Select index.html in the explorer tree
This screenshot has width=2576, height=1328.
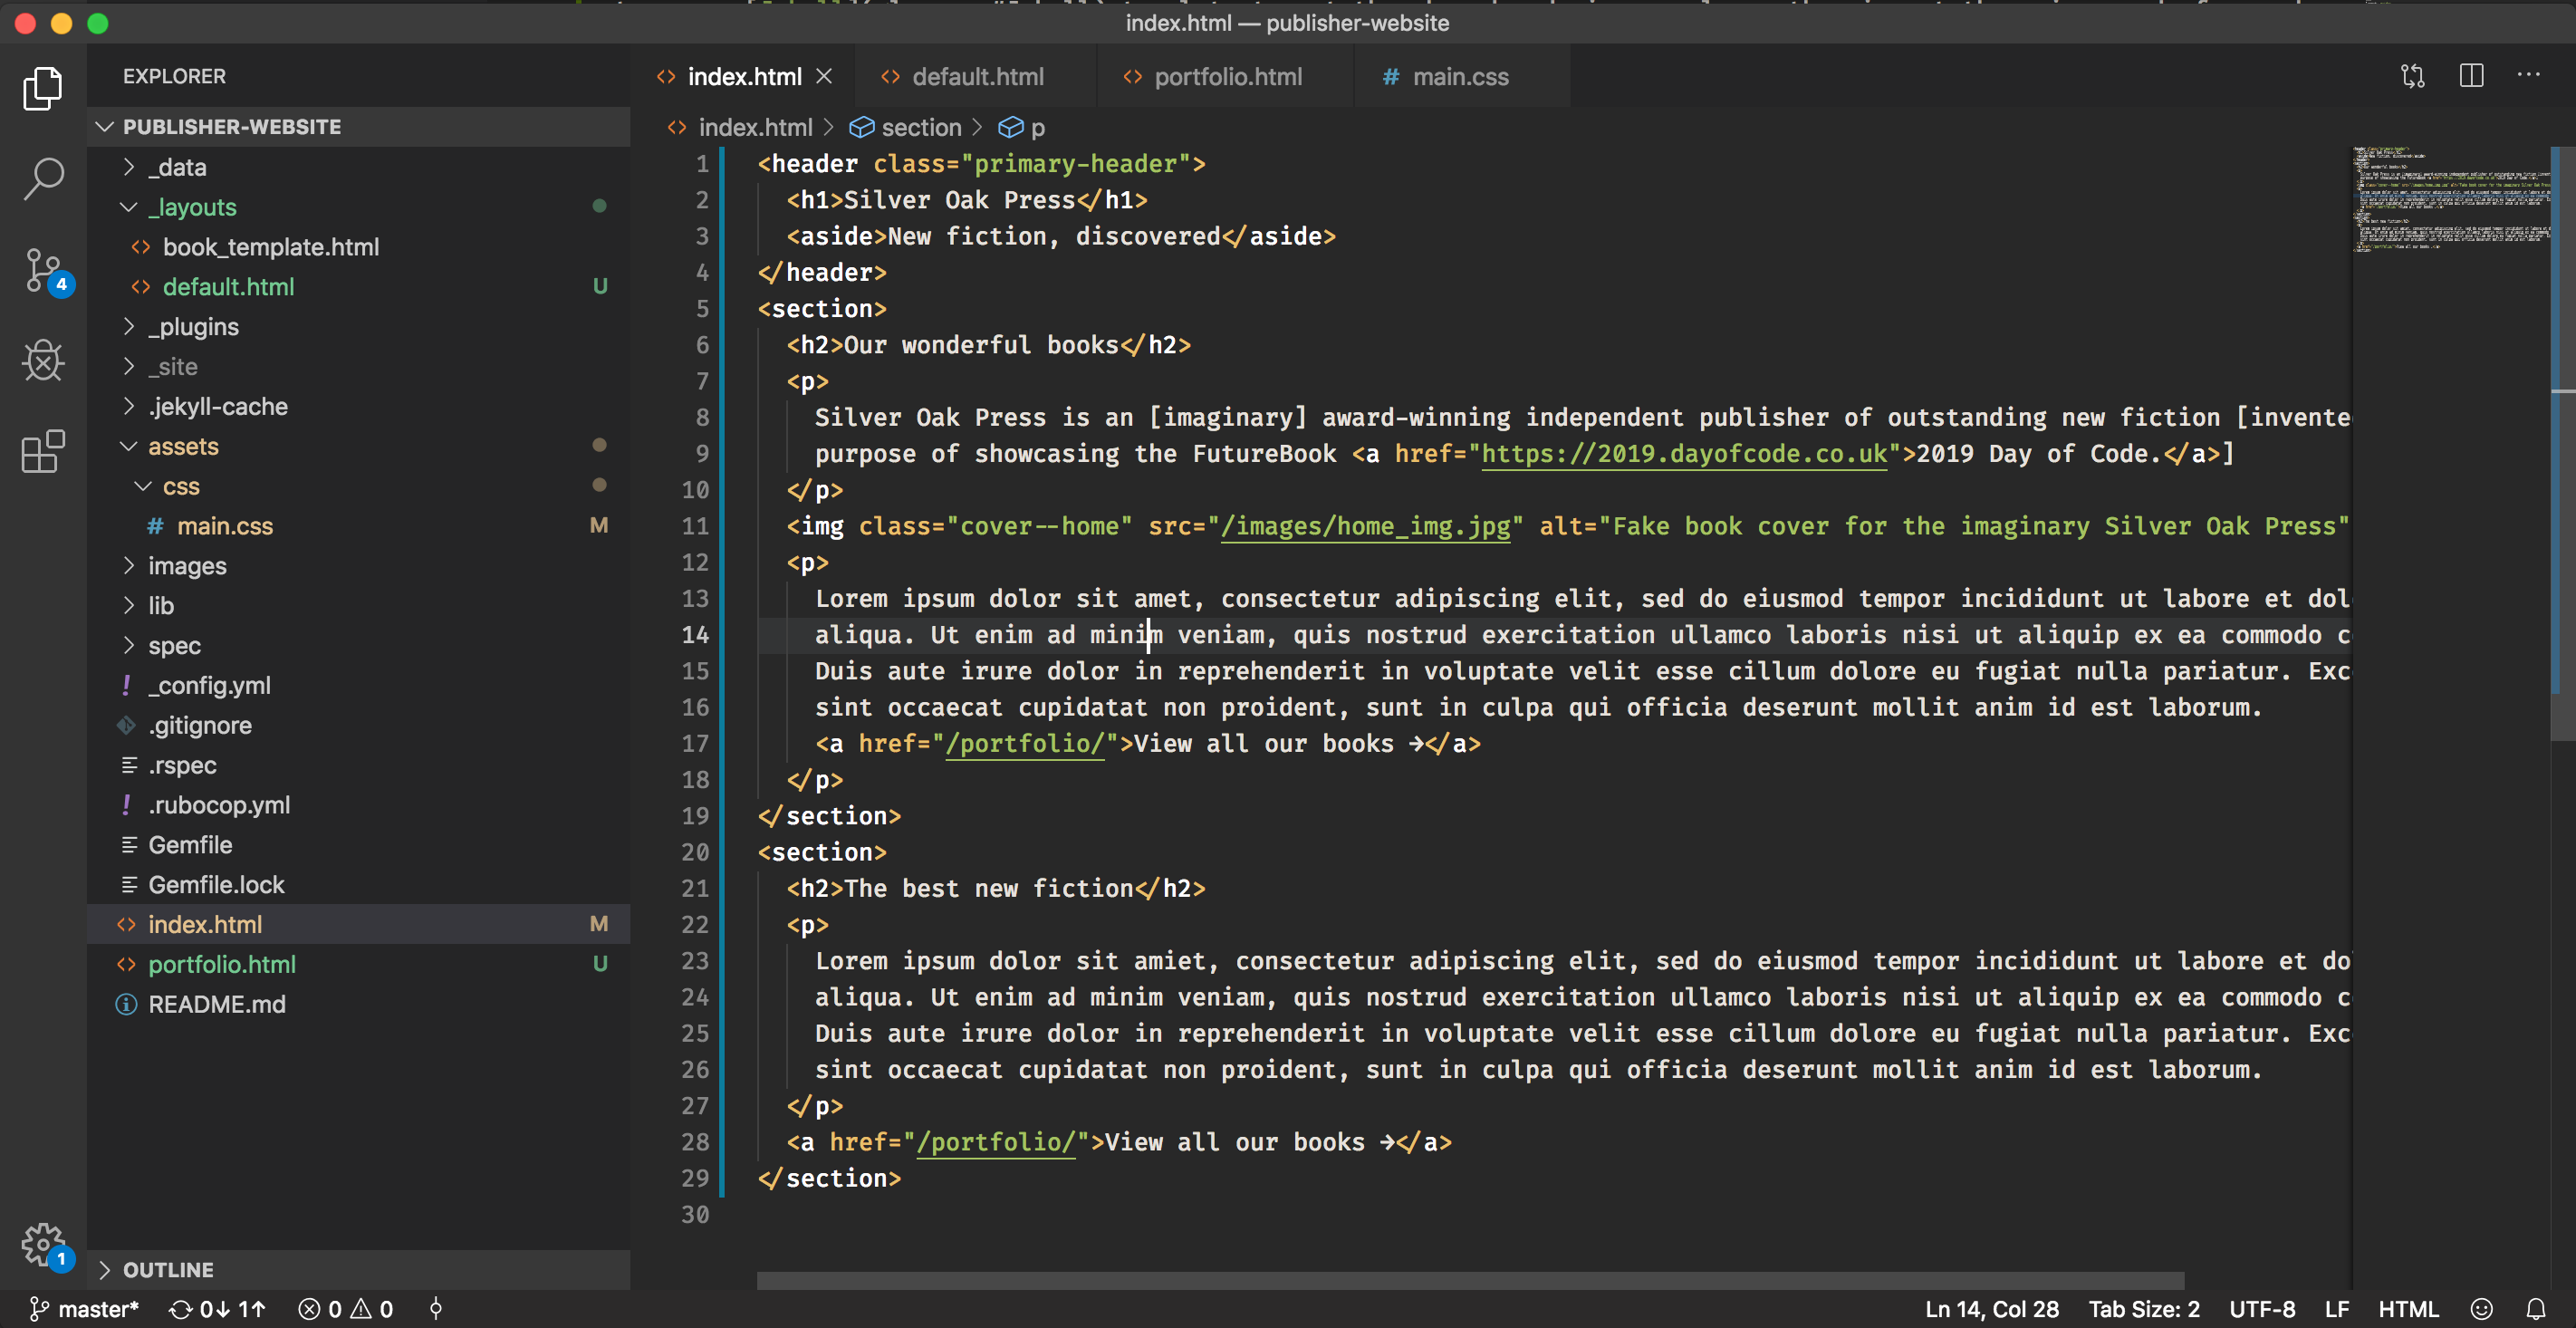(x=359, y=924)
